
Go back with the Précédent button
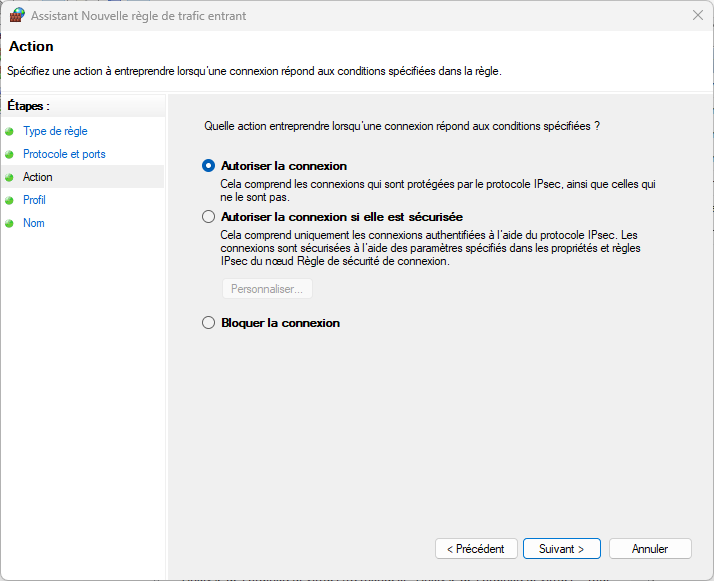coord(476,549)
